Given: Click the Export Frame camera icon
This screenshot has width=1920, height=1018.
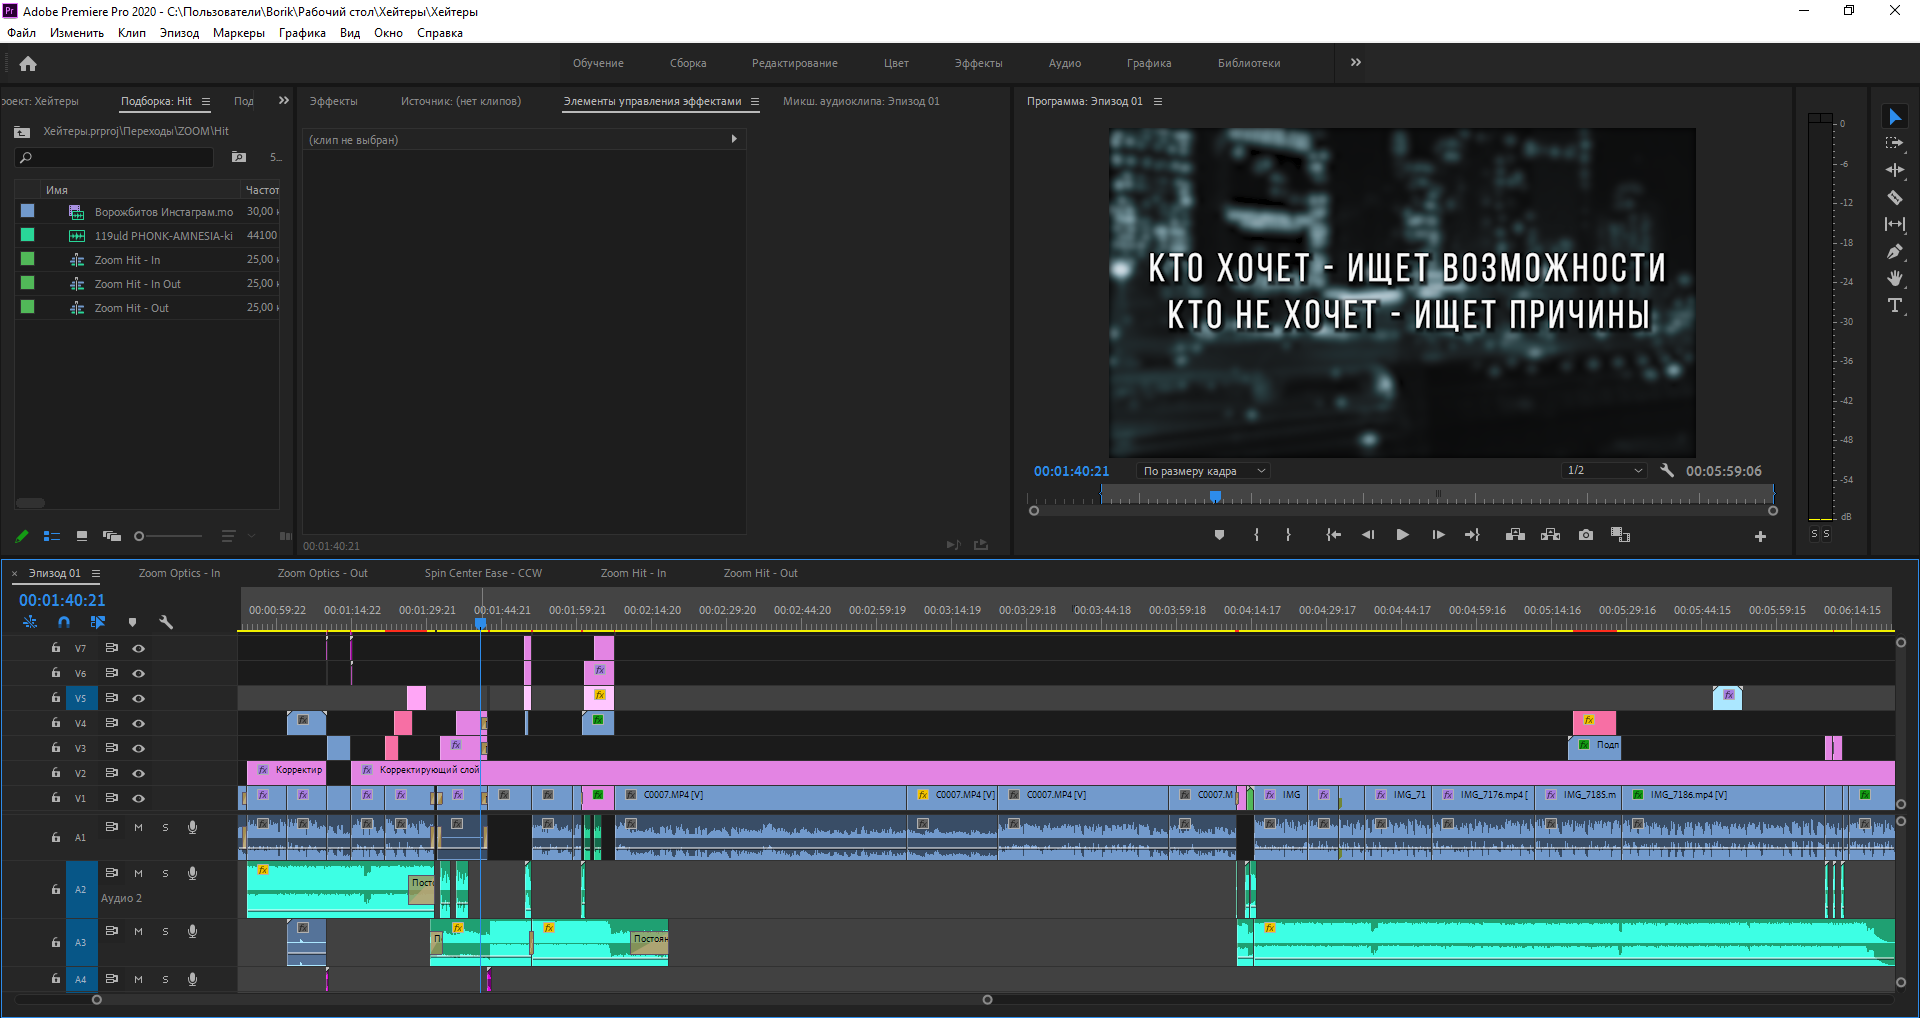Looking at the screenshot, I should coord(1586,535).
